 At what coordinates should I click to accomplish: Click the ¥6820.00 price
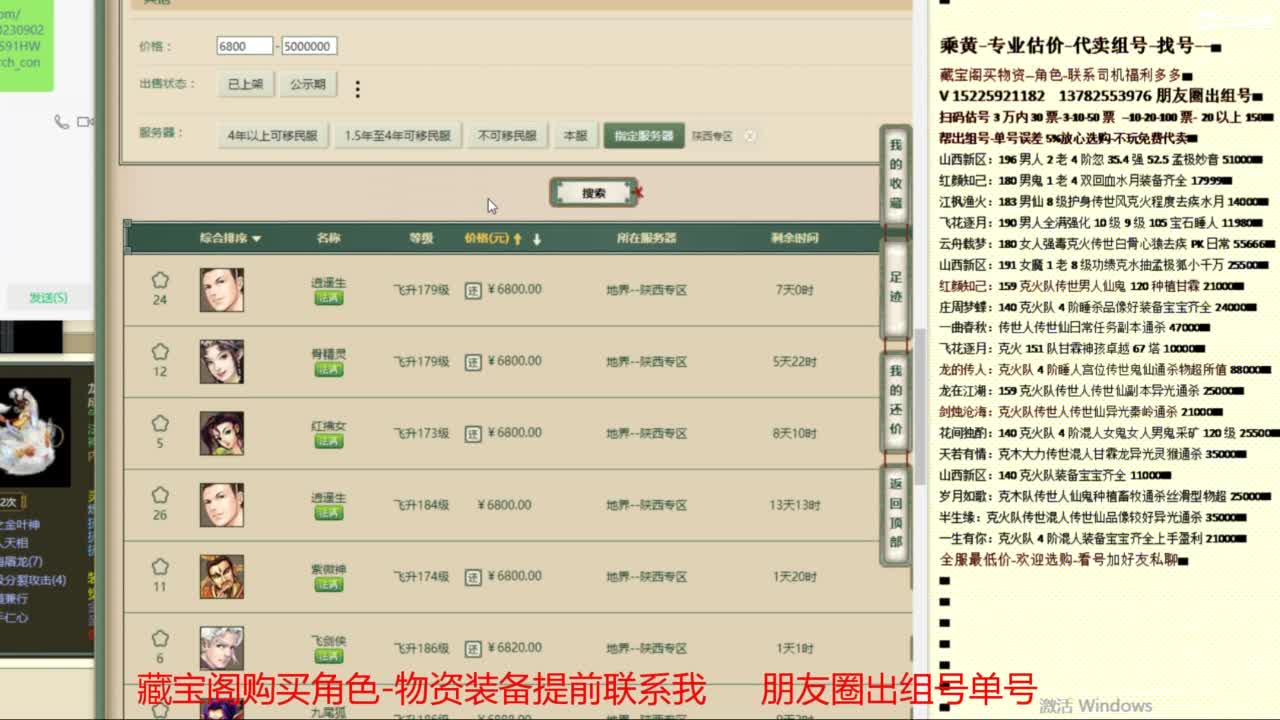[514, 648]
